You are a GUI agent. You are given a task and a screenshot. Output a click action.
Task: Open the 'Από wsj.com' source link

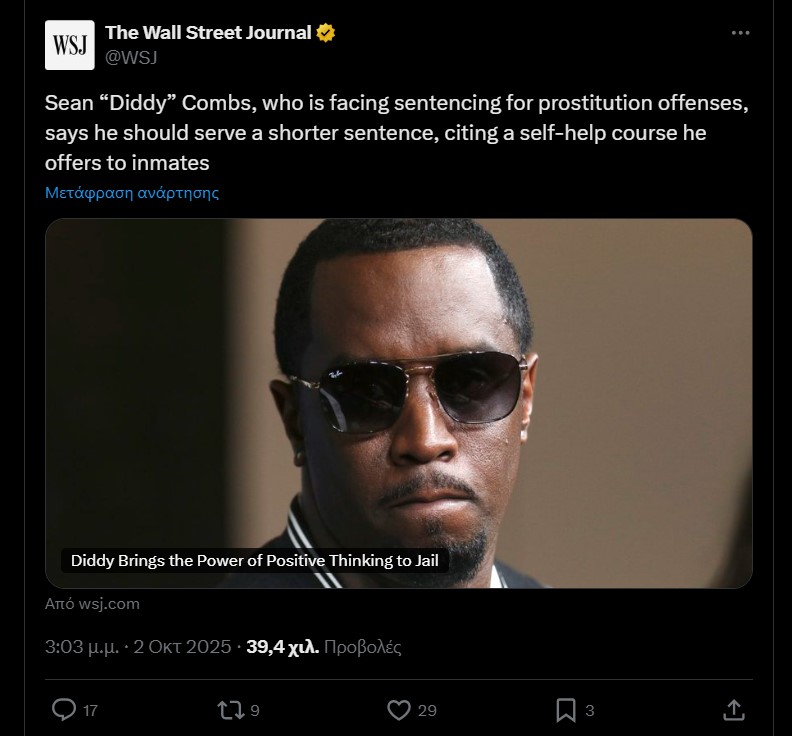point(93,604)
